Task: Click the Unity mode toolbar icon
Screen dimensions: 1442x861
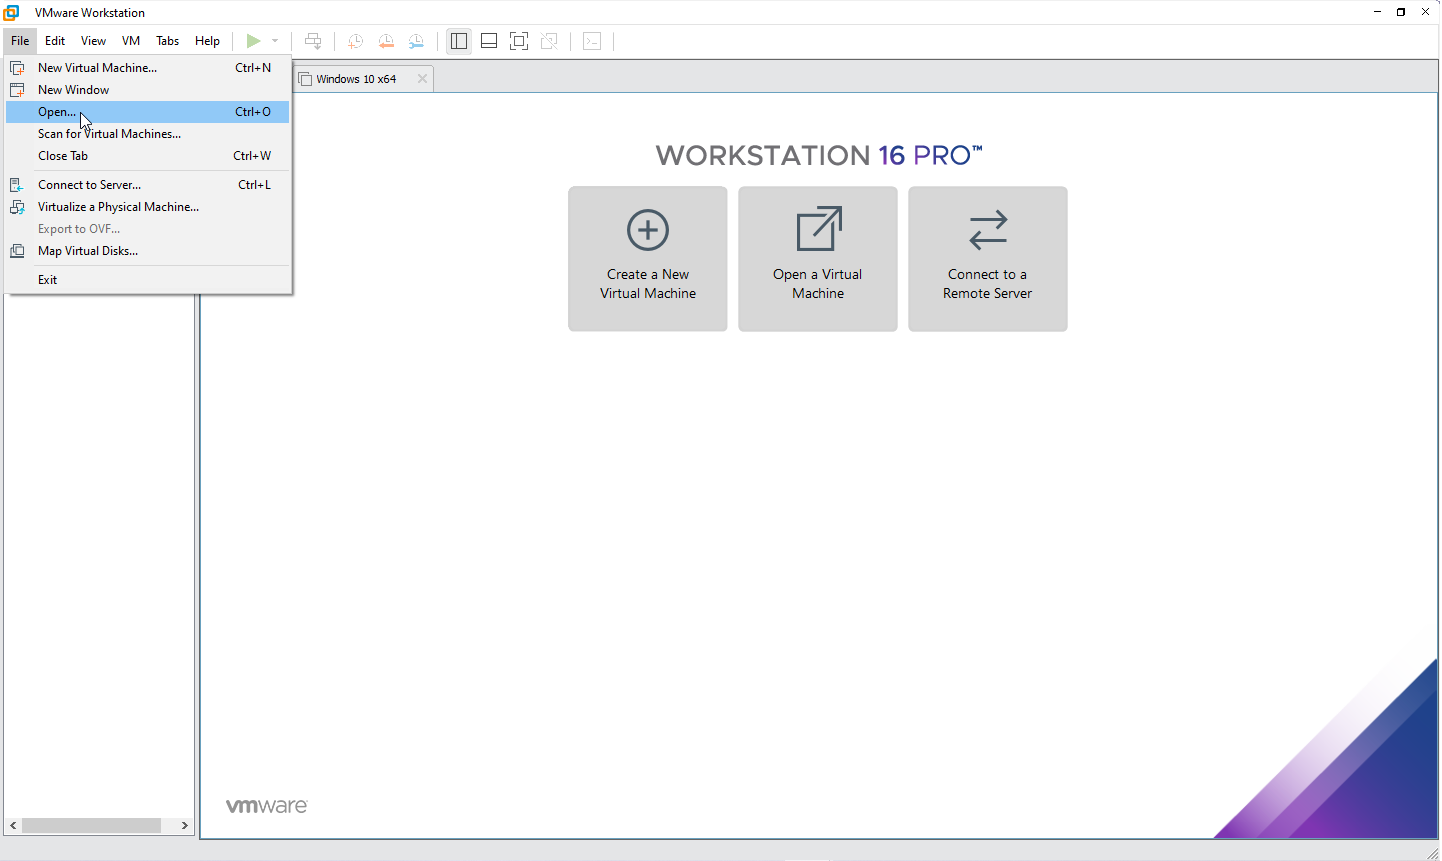Action: pos(549,41)
